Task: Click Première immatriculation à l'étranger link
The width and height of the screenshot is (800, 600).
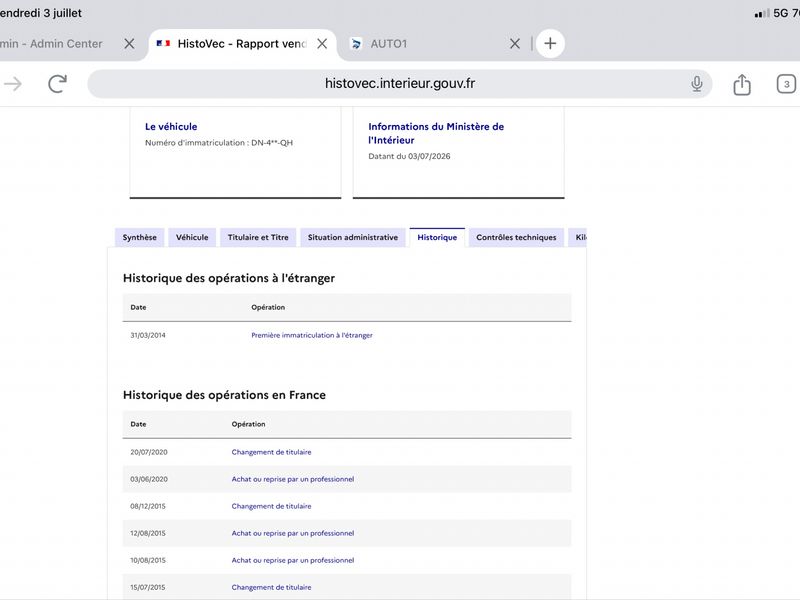Action: click(x=312, y=335)
